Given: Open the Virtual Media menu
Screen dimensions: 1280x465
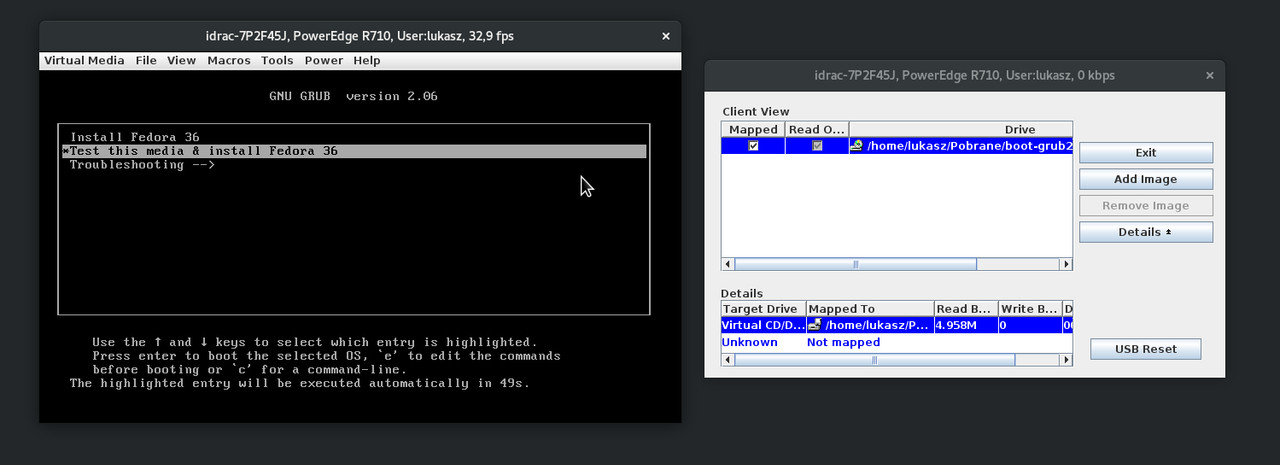Looking at the screenshot, I should point(84,60).
